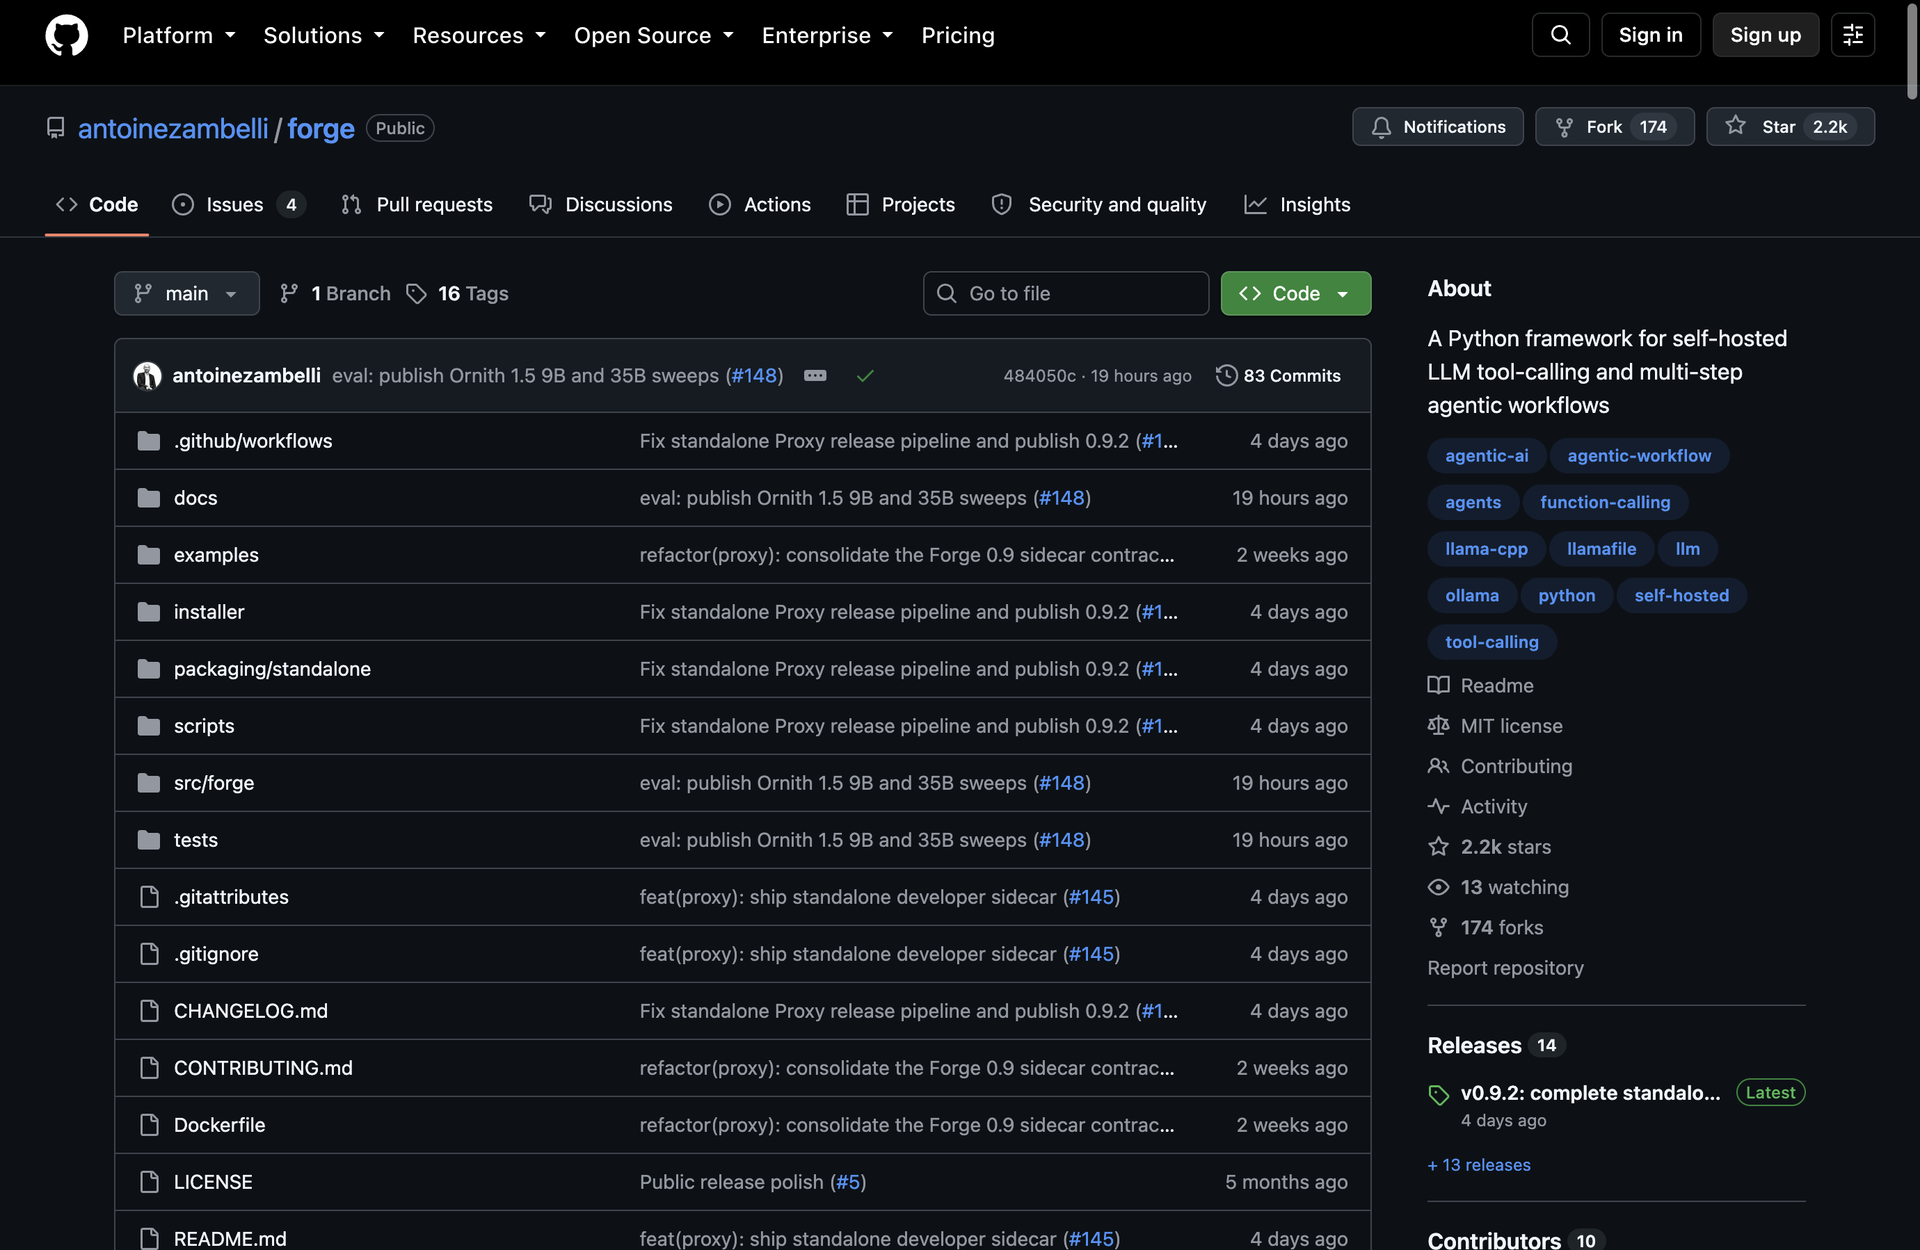Screen dimensions: 1920x1250
Task: Open the main branch dropdown
Action: [x=187, y=294]
